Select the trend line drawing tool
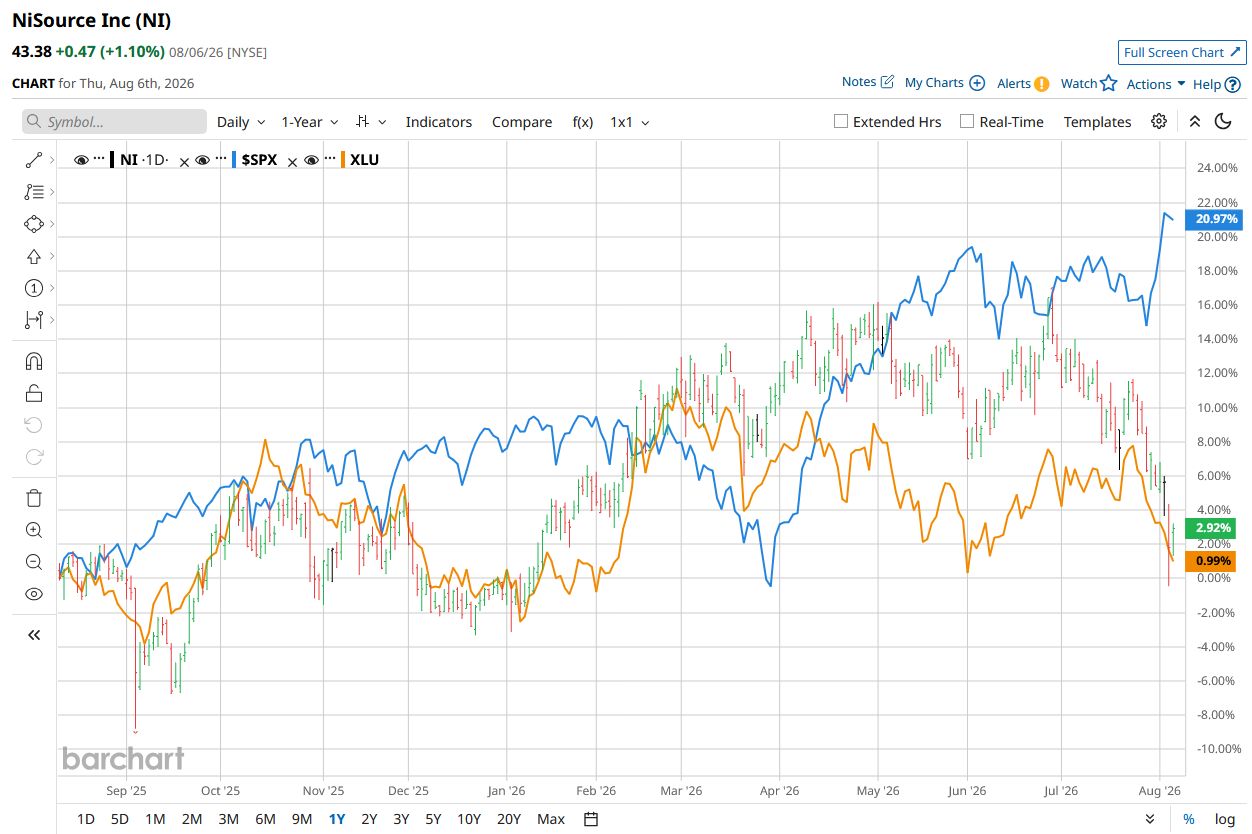This screenshot has width=1252, height=834. [x=34, y=159]
